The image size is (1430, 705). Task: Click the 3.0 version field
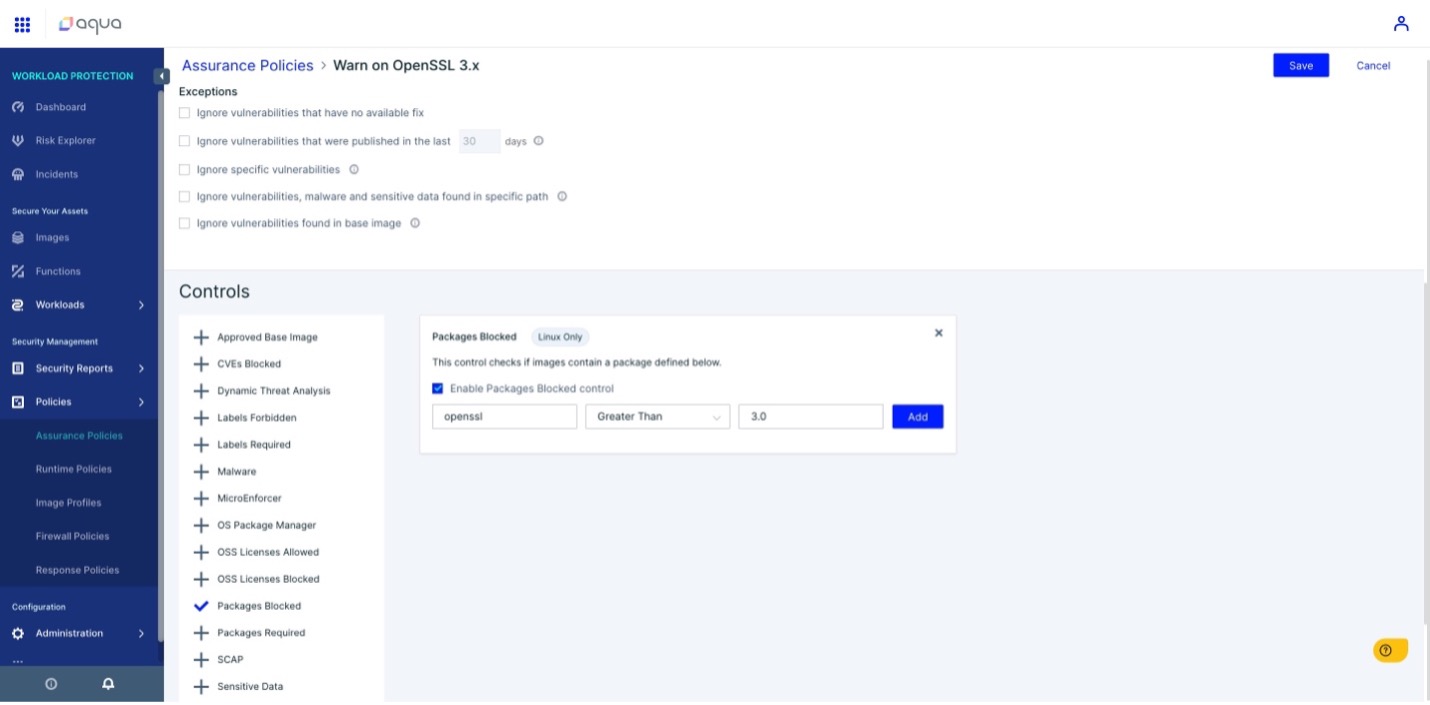pyautogui.click(x=811, y=417)
